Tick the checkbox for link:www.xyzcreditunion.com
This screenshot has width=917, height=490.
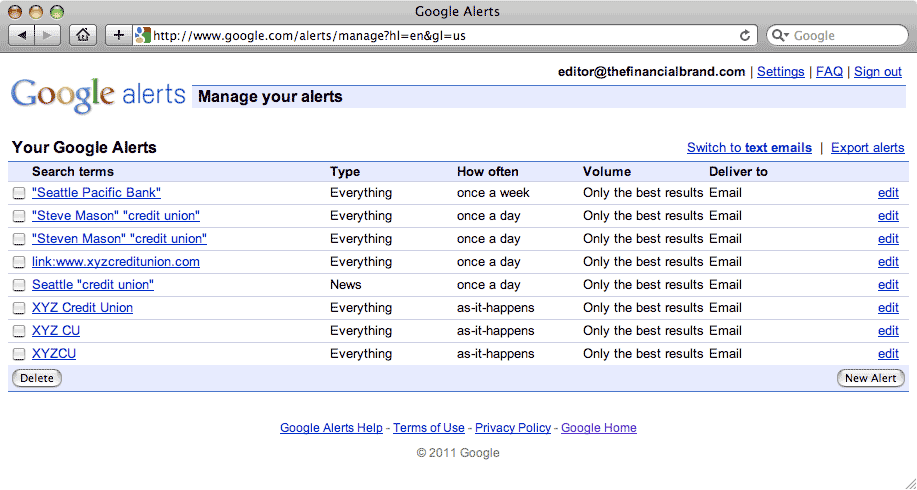[x=19, y=262]
